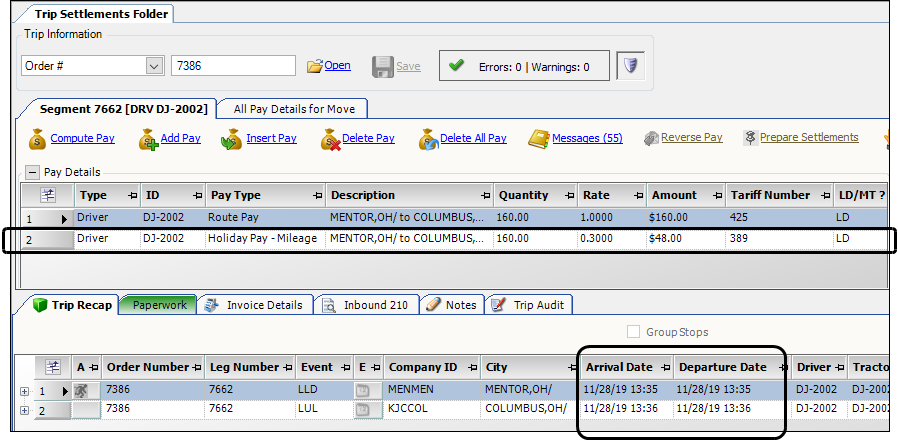Viewport: 898px width, 441px height.
Task: Click the Delete Pay icon
Action: click(330, 139)
